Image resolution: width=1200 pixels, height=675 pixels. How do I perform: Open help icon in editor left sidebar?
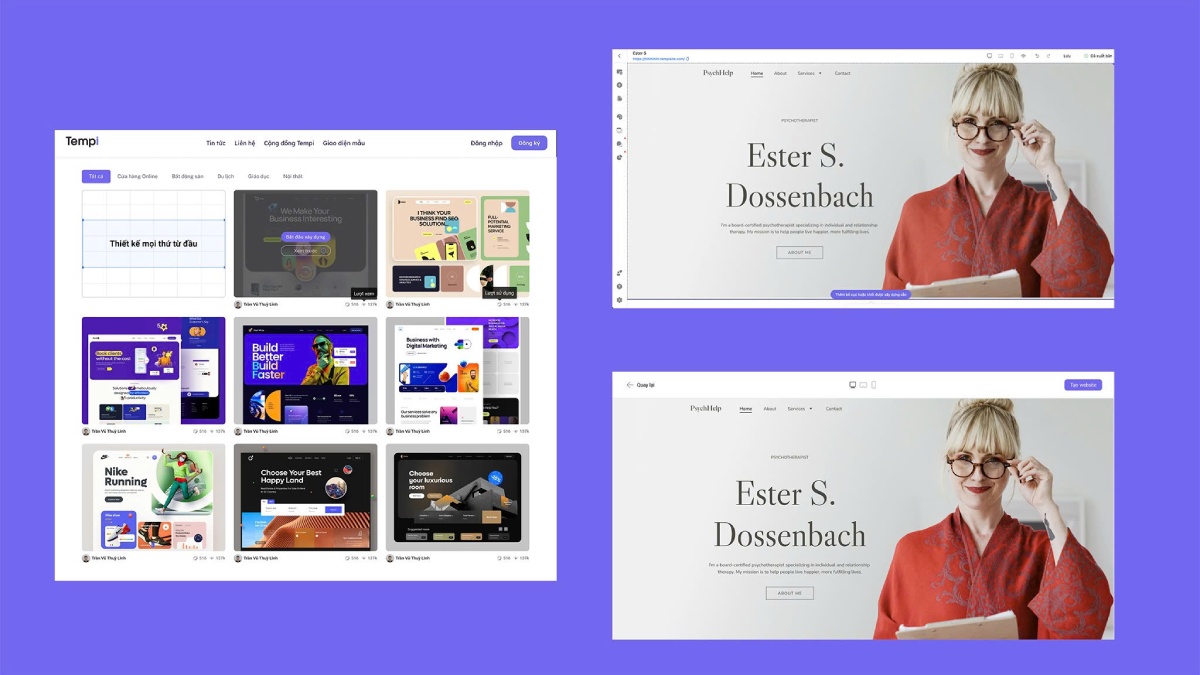(x=620, y=286)
